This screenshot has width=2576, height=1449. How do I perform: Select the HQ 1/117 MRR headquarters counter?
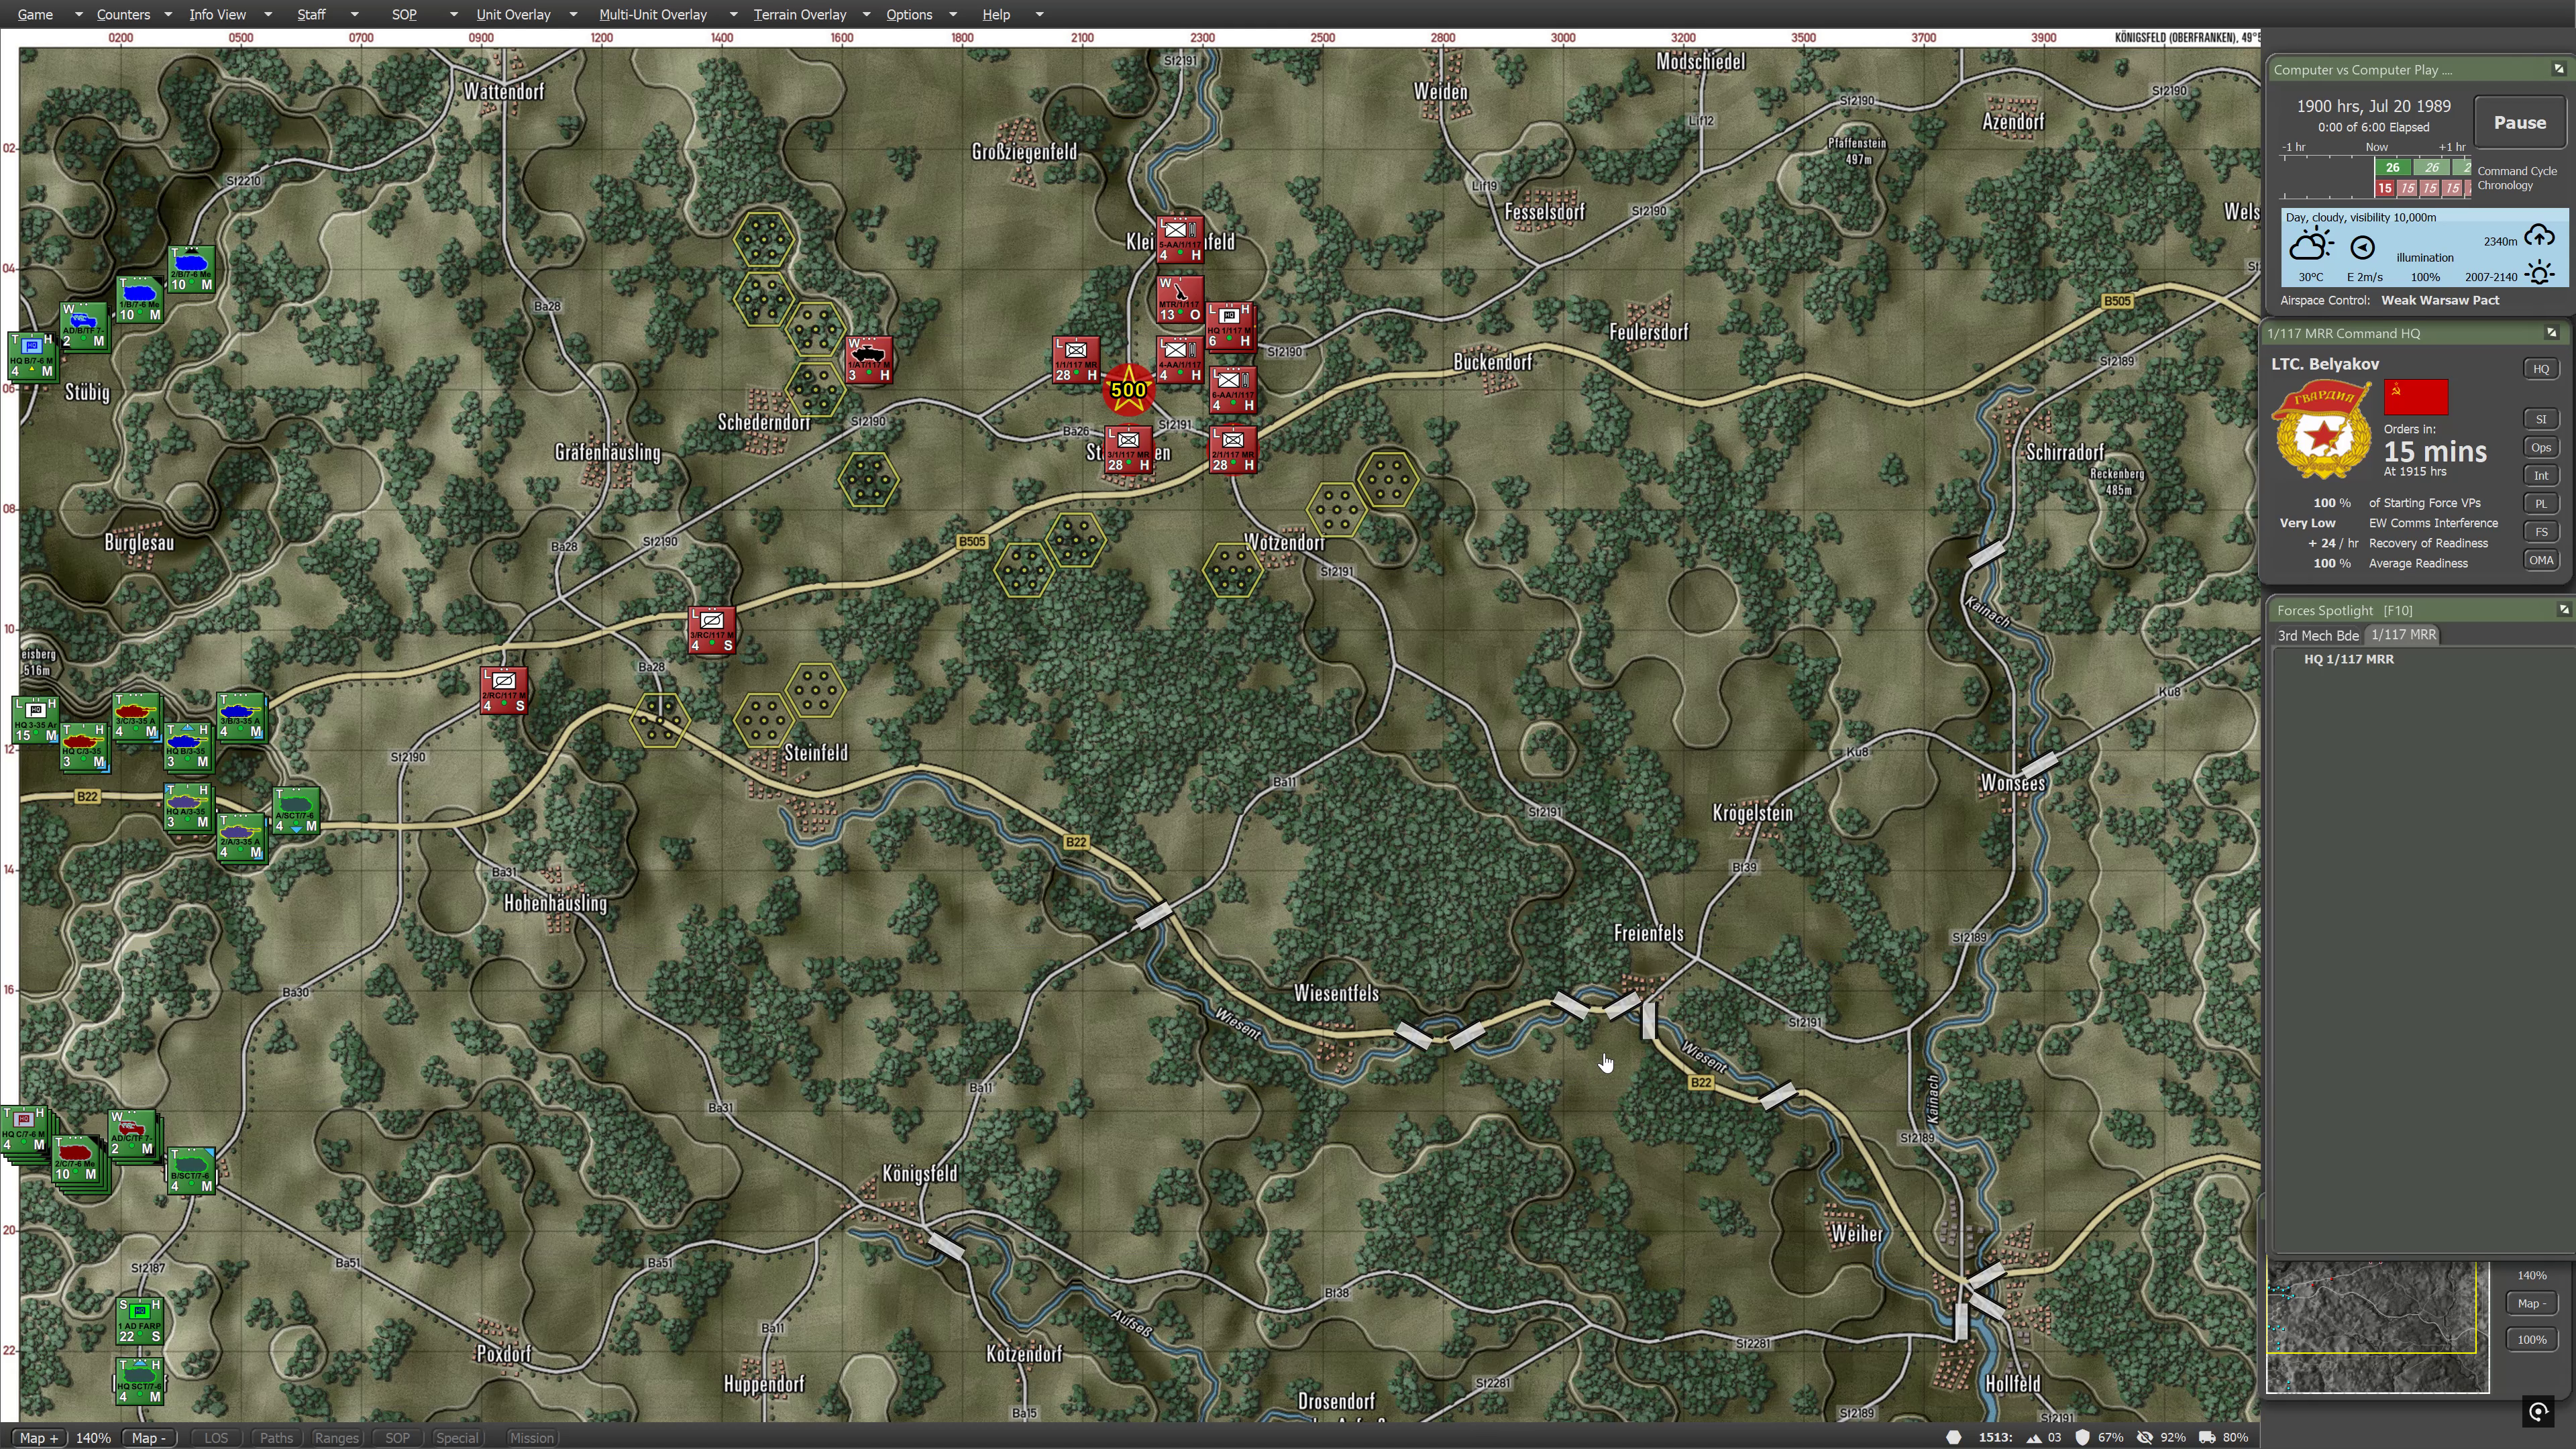[x=1230, y=325]
